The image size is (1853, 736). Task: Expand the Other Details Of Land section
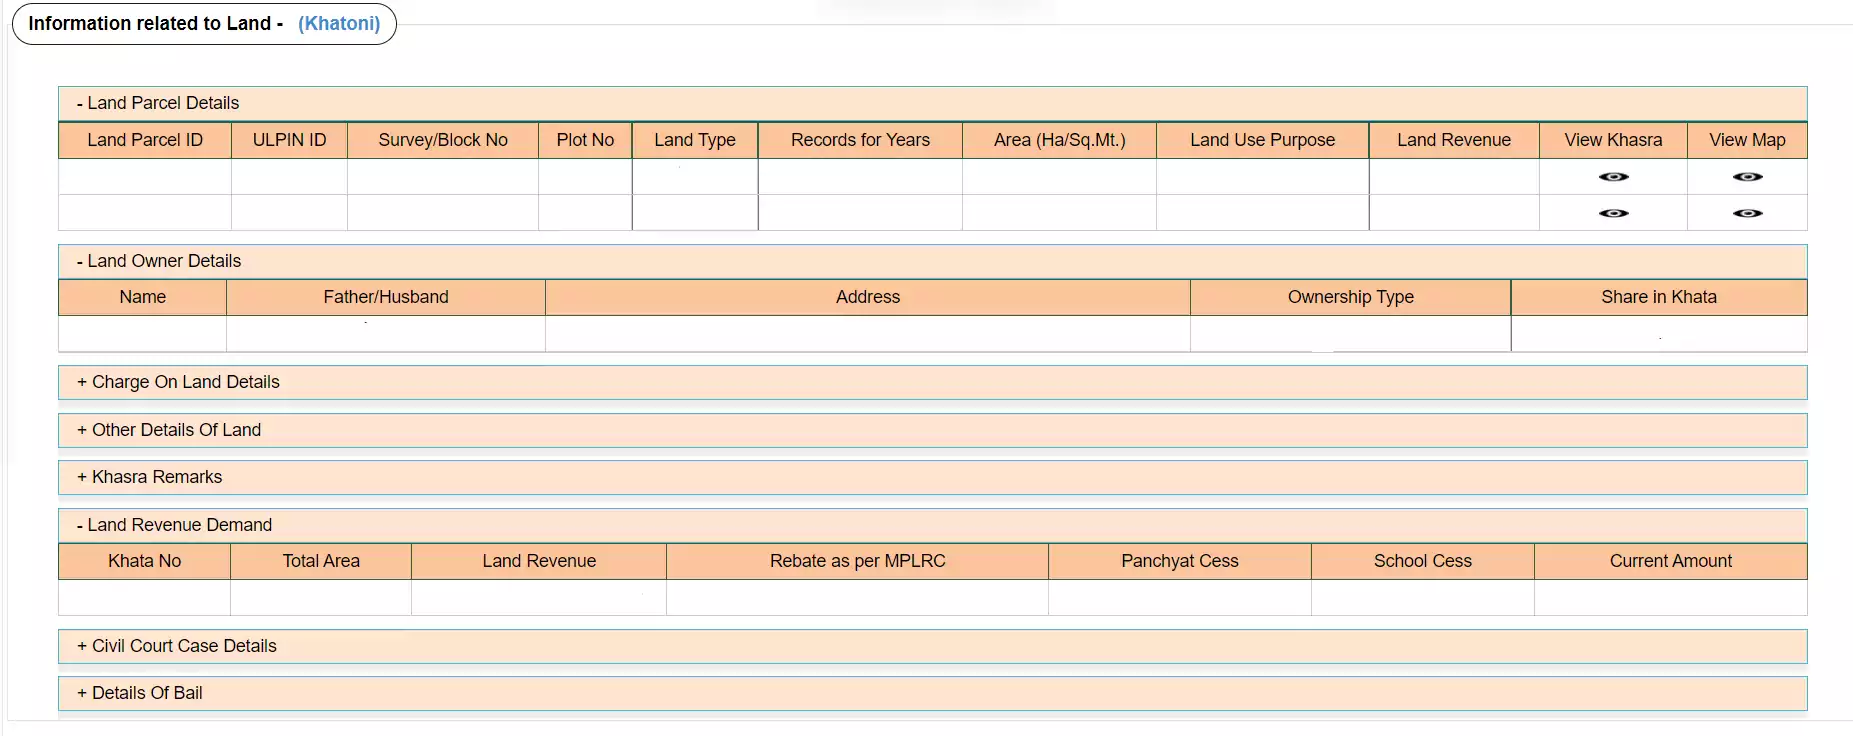(932, 430)
